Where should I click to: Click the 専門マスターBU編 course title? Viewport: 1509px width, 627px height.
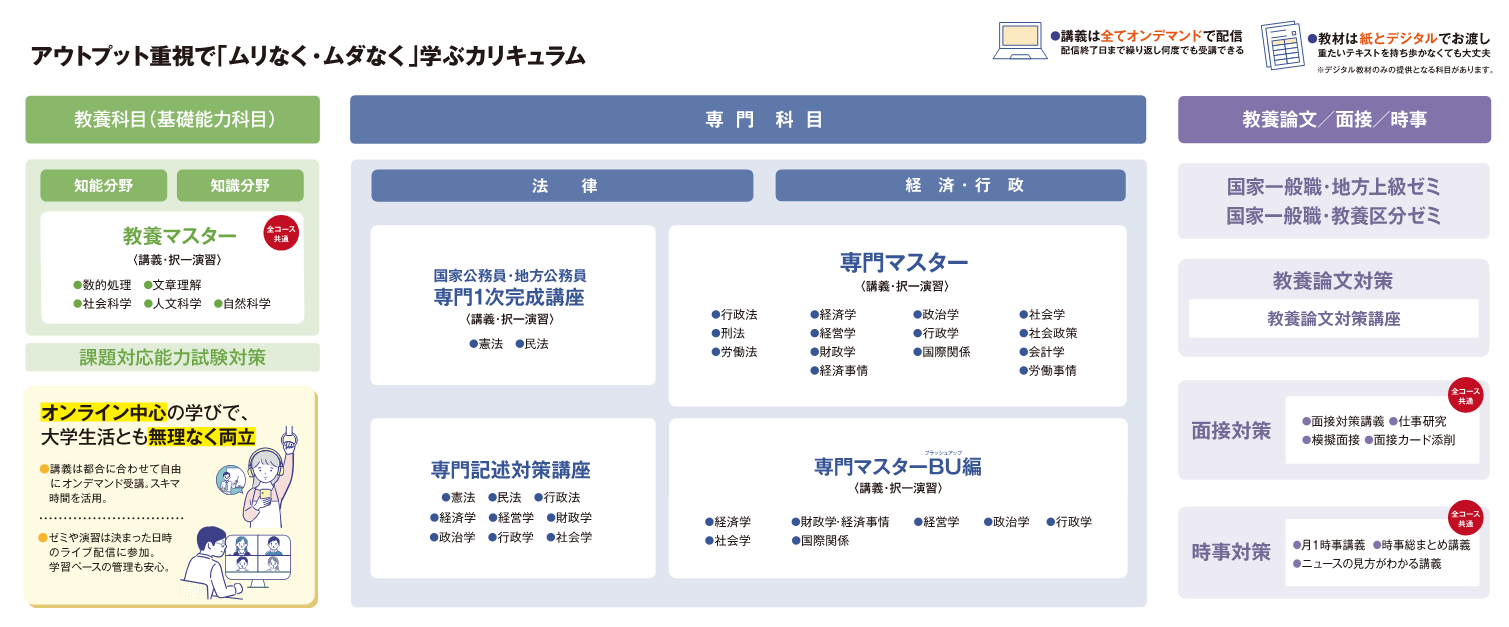(x=897, y=467)
